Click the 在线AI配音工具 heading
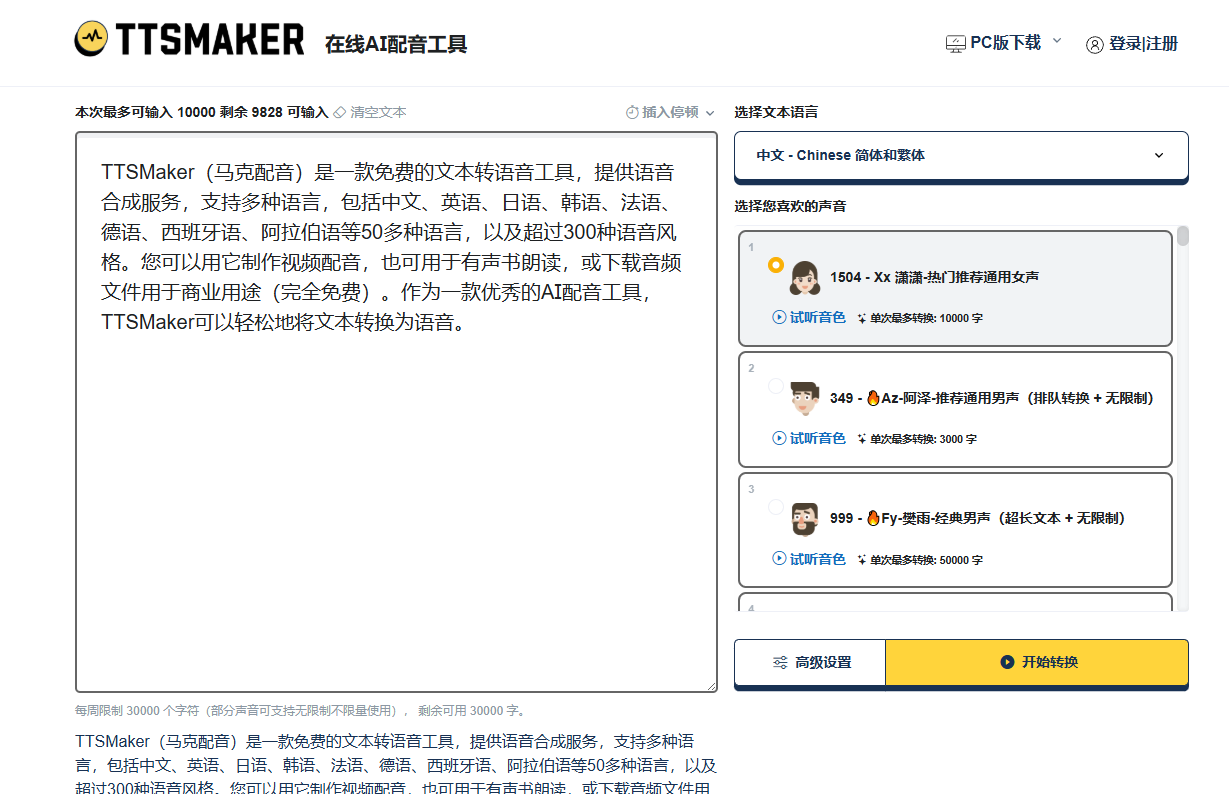 tap(396, 44)
